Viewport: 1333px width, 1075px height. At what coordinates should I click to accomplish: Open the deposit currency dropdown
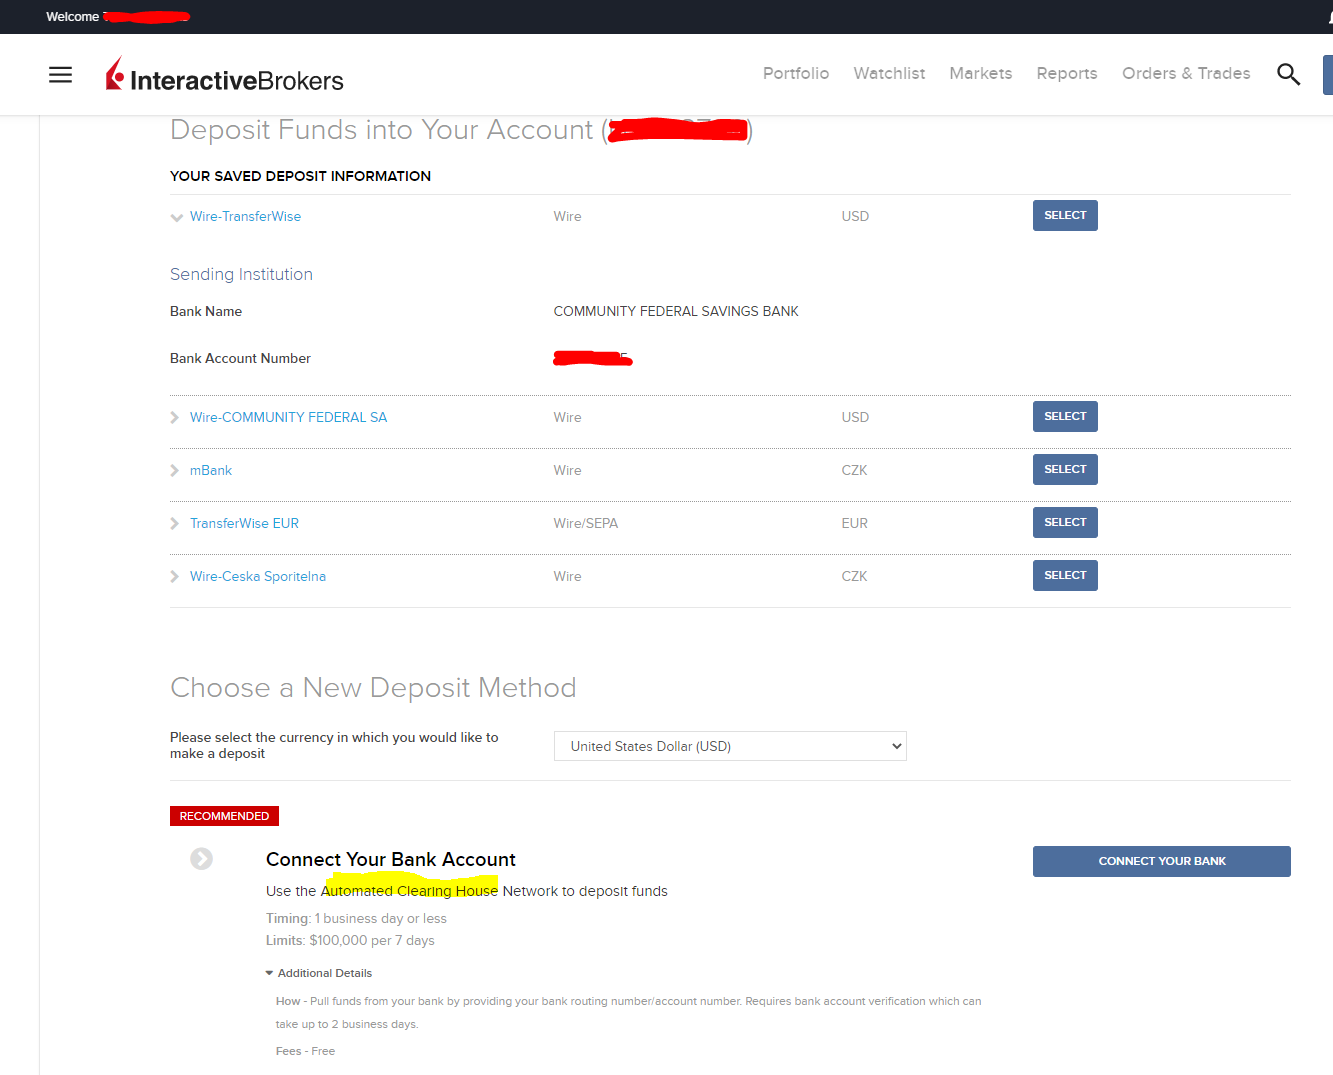pyautogui.click(x=730, y=746)
